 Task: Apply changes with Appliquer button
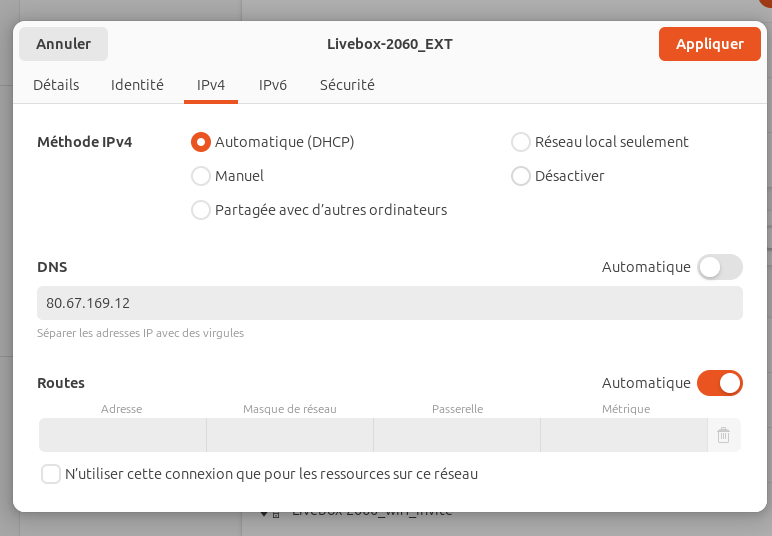coord(709,44)
